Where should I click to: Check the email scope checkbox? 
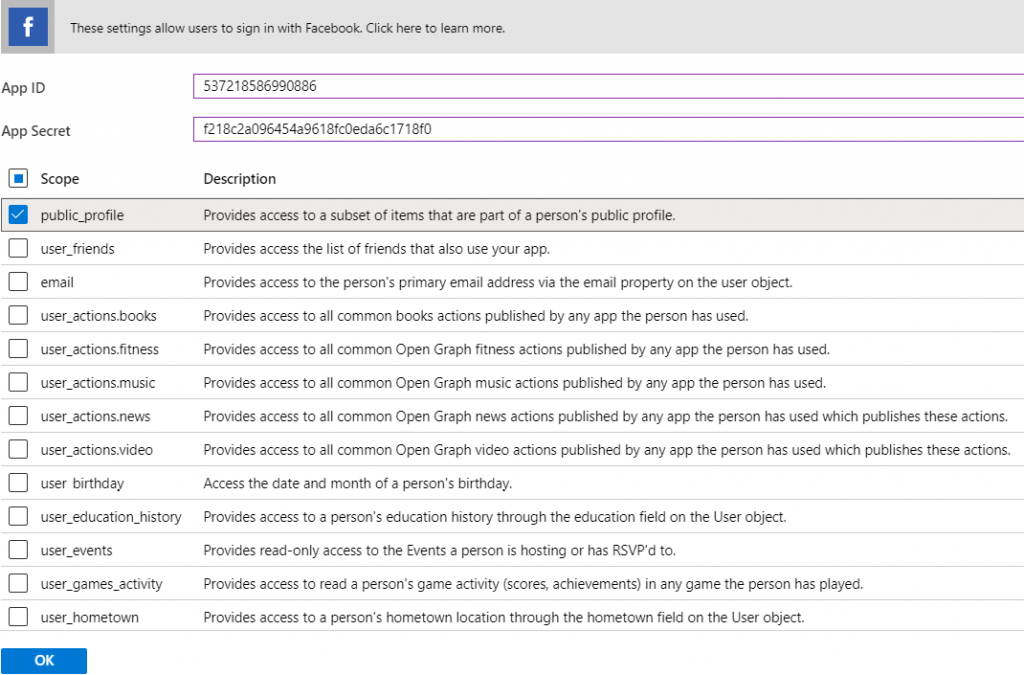18,282
